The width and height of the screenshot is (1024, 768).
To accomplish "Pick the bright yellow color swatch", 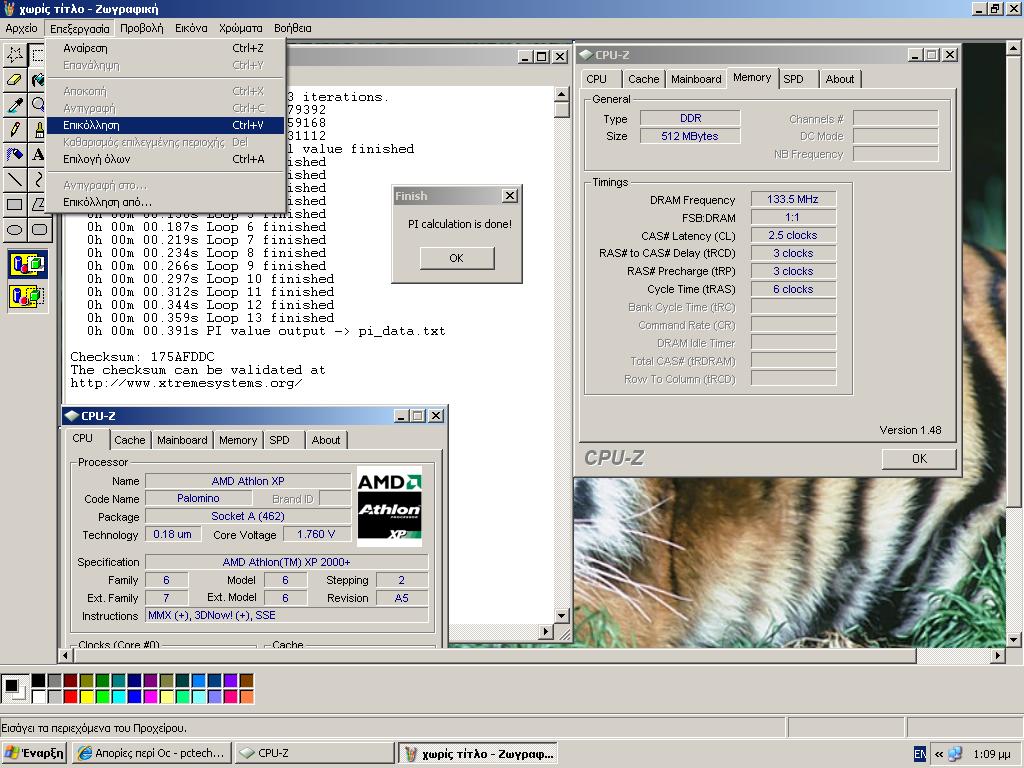I will [x=86, y=697].
